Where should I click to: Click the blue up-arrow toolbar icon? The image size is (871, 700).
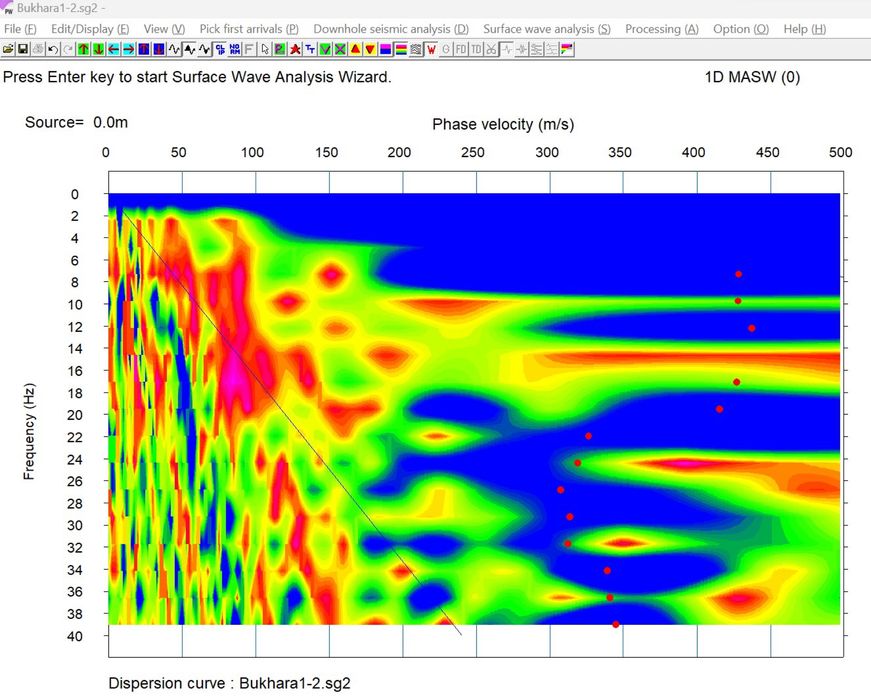144,49
